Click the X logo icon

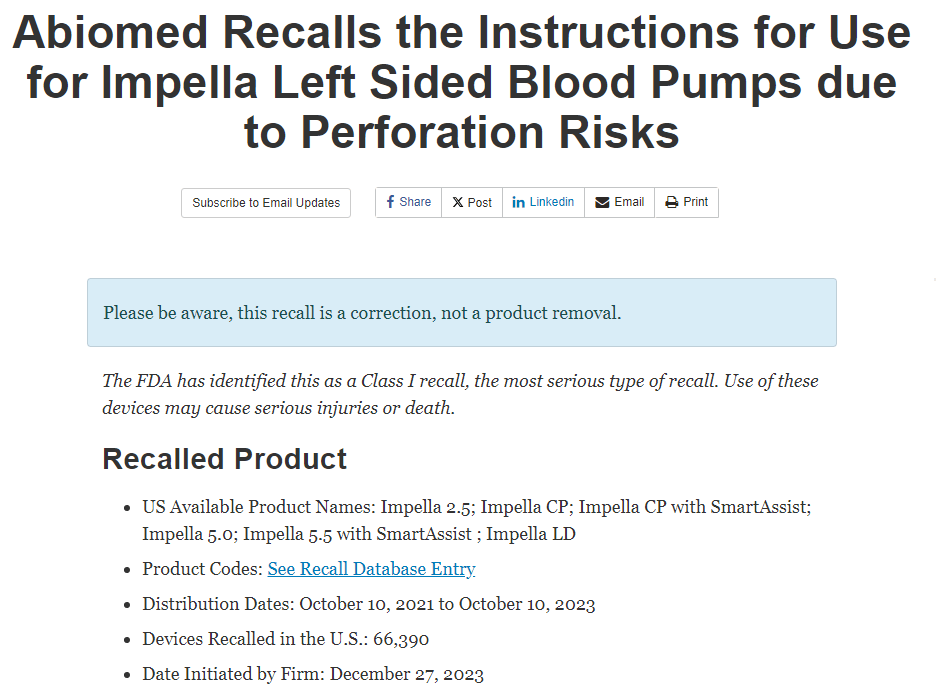pos(457,202)
